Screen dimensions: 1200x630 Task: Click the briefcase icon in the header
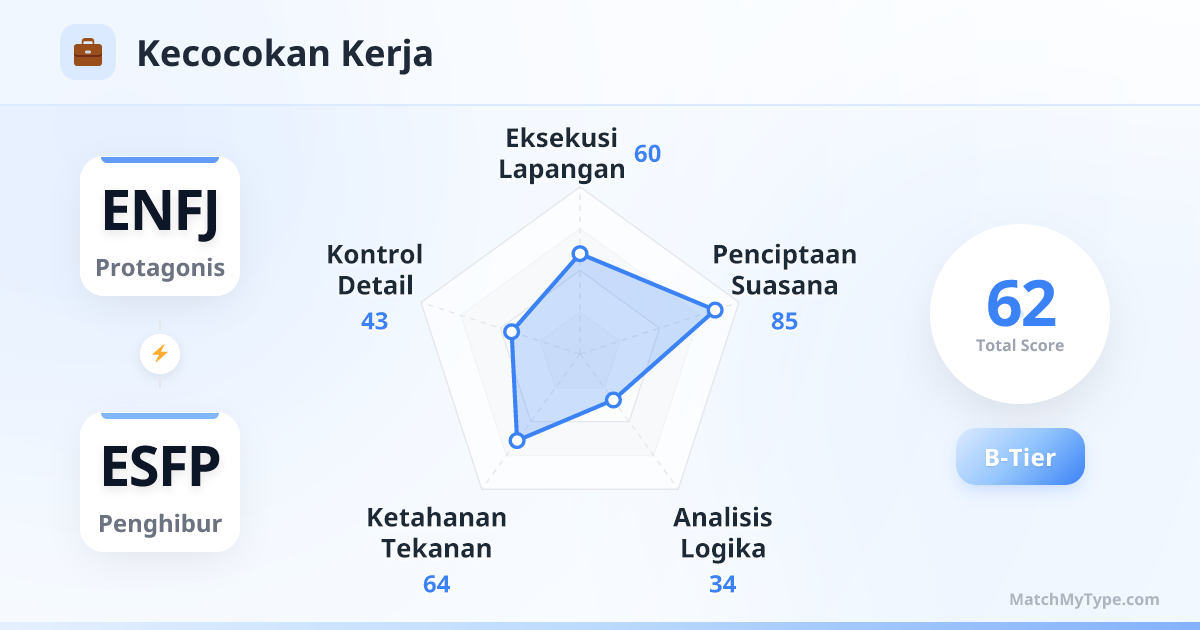click(x=88, y=52)
